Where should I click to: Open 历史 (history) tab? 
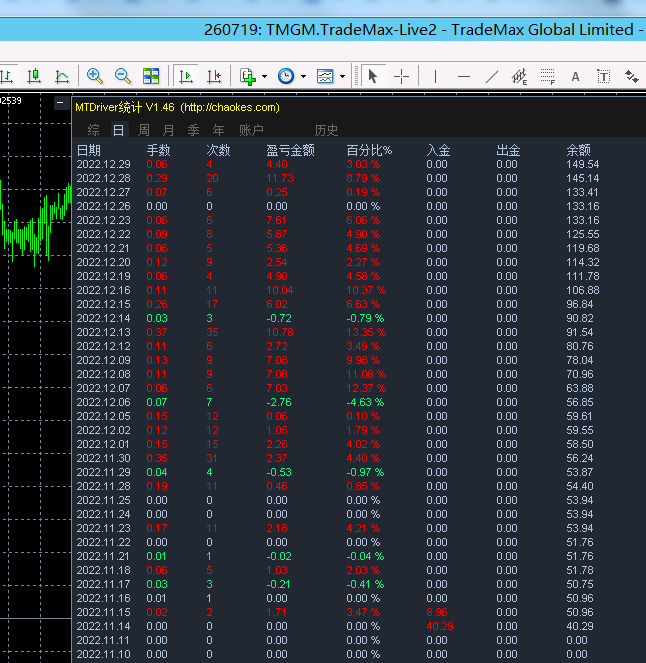(x=326, y=130)
